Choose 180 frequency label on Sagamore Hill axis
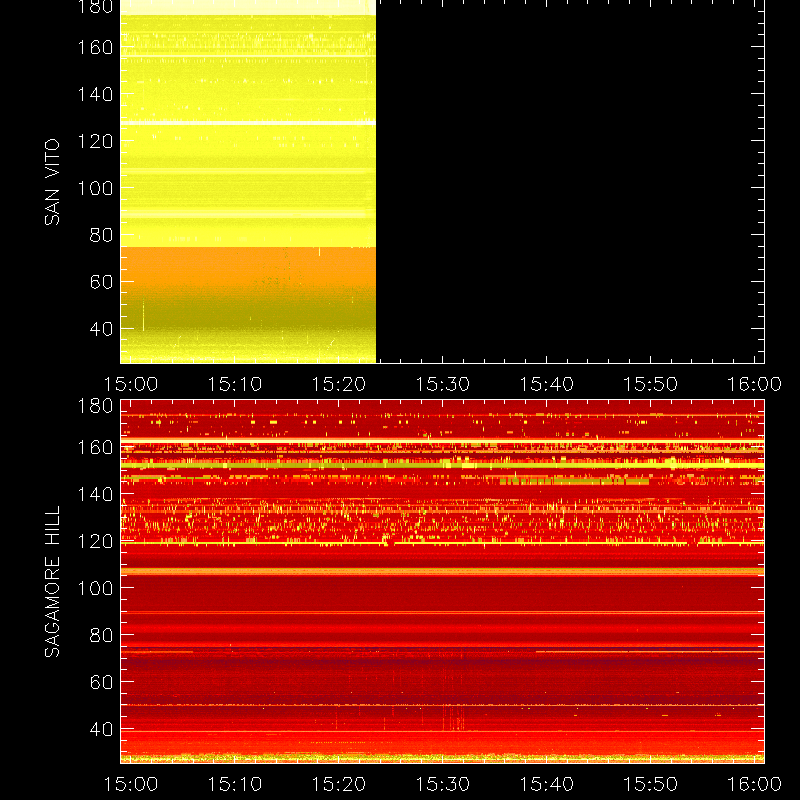Screen dimensions: 800x800 [x=95, y=406]
